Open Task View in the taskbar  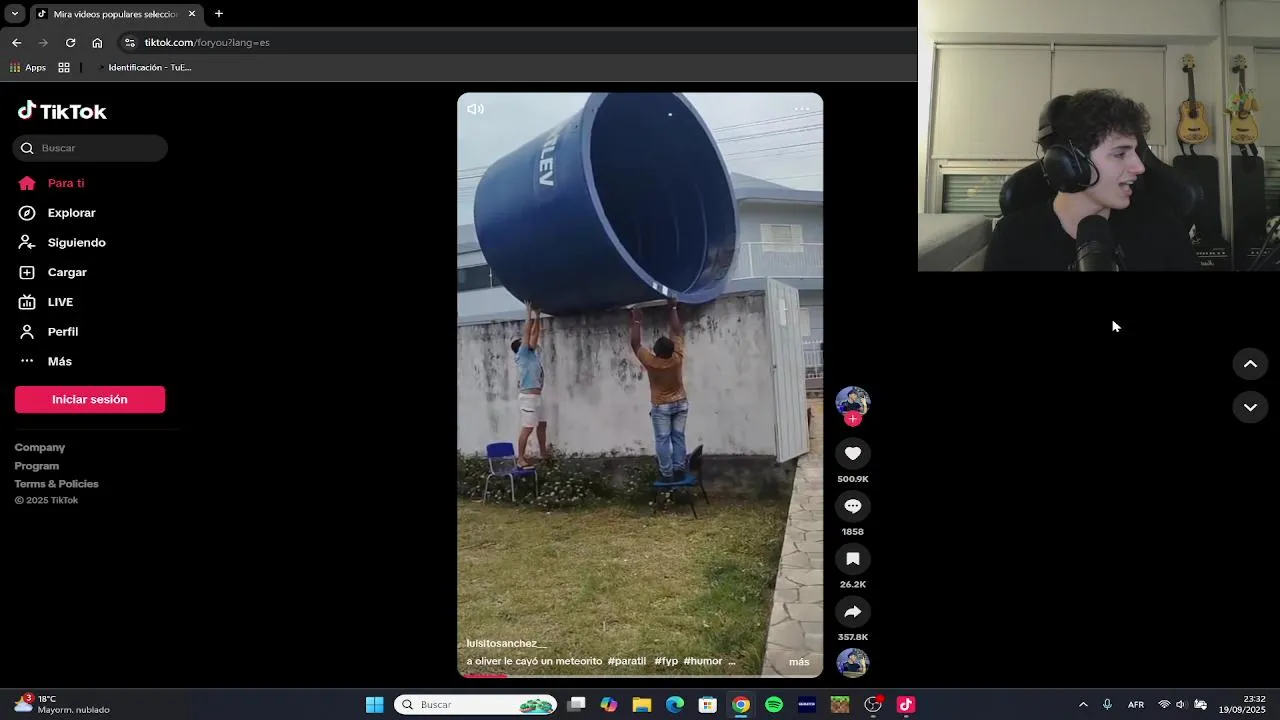pyautogui.click(x=576, y=705)
